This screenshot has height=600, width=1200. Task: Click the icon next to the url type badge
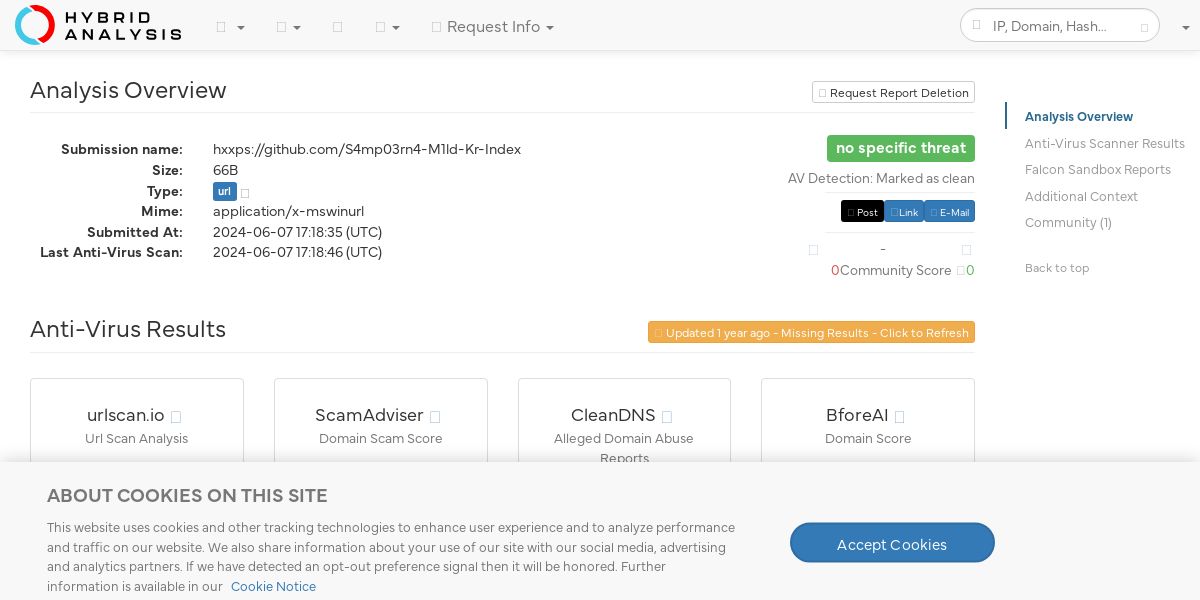click(x=245, y=193)
